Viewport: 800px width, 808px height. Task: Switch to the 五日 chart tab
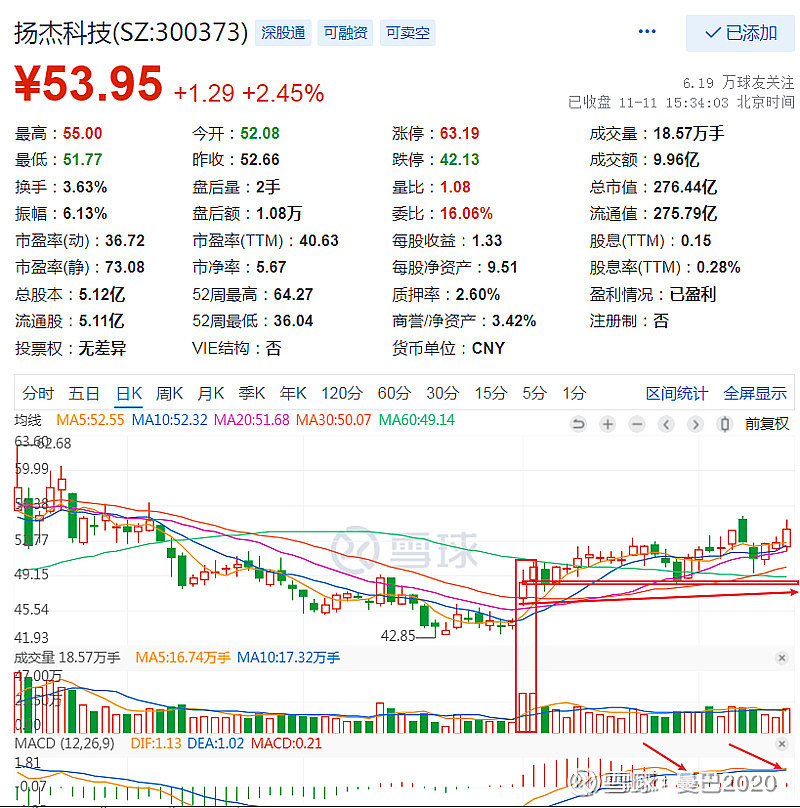[84, 394]
